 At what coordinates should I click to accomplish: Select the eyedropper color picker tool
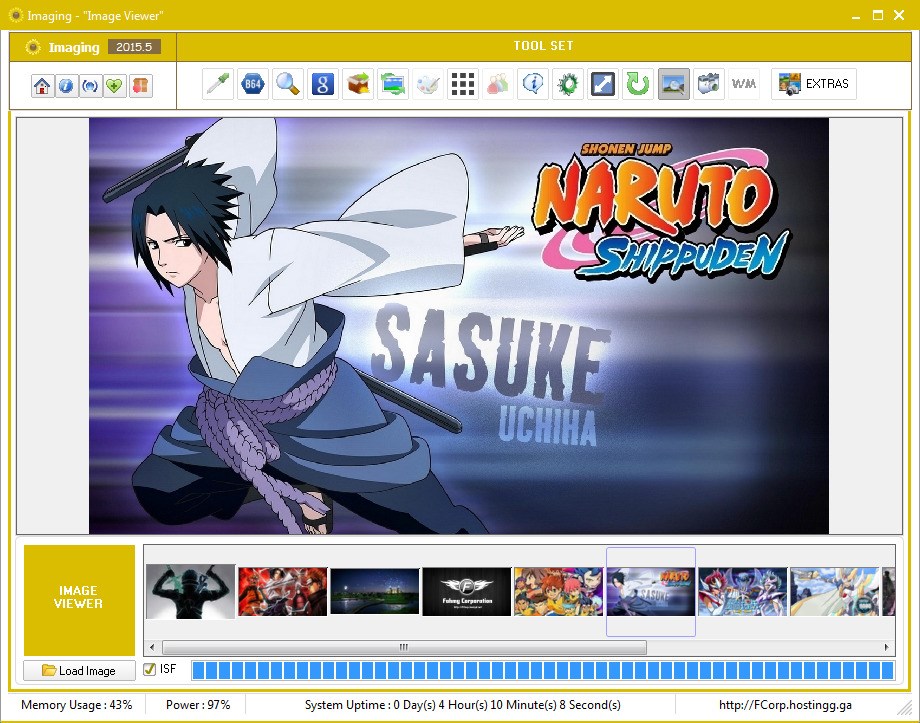pos(218,84)
